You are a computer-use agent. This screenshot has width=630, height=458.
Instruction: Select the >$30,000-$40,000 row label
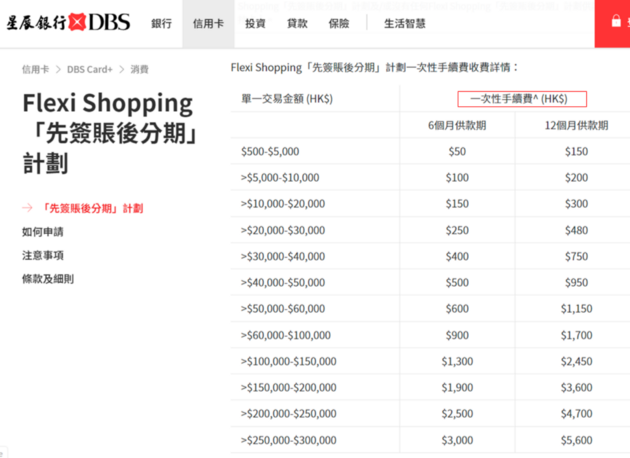coord(283,256)
